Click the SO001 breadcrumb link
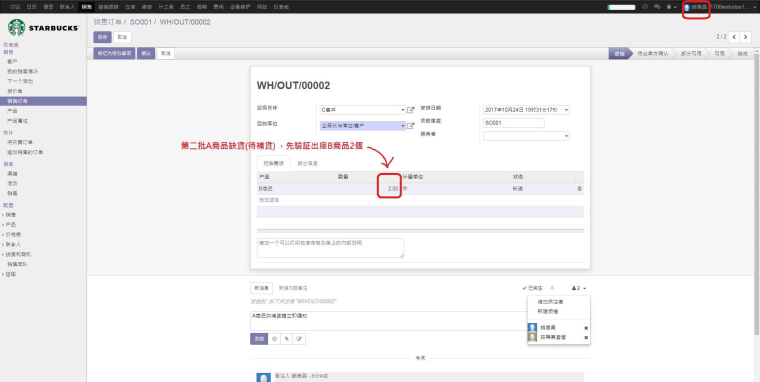The image size is (760, 382). click(141, 22)
